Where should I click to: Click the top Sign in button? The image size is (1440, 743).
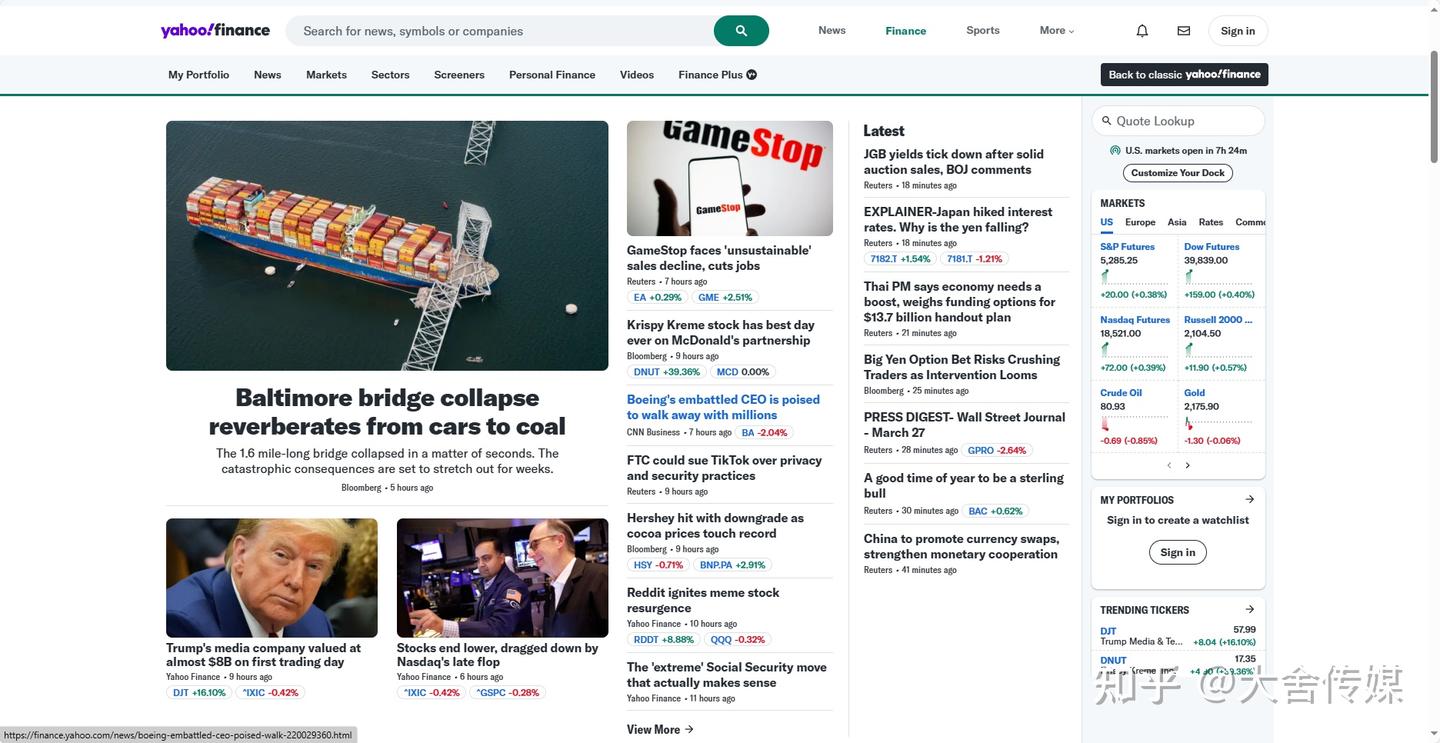[1238, 31]
